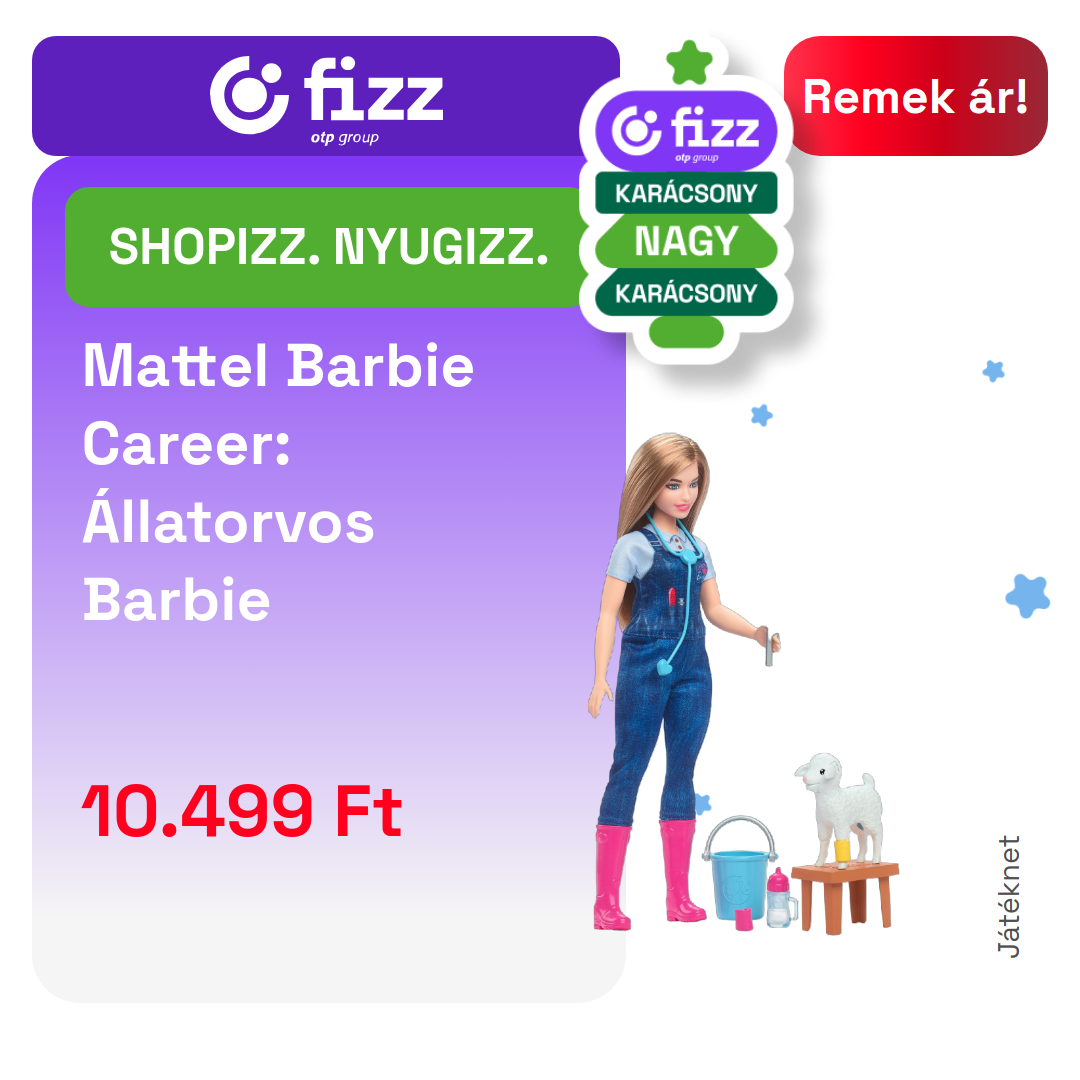1080x1080 pixels.
Task: Click the small blue star below the Remek ár badge
Action: (x=993, y=371)
